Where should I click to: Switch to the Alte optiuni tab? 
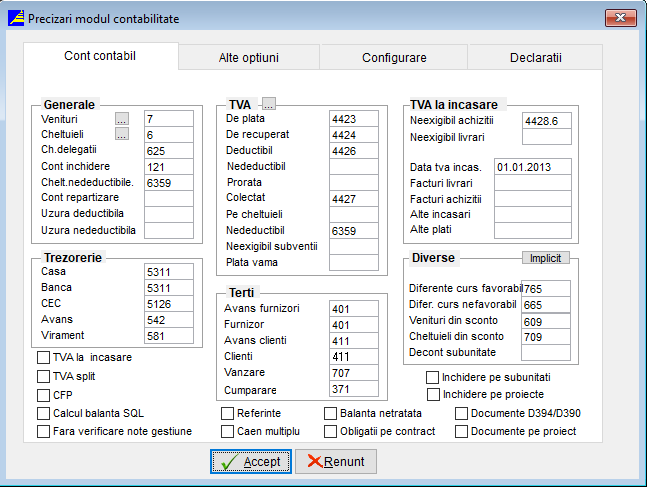[248, 58]
